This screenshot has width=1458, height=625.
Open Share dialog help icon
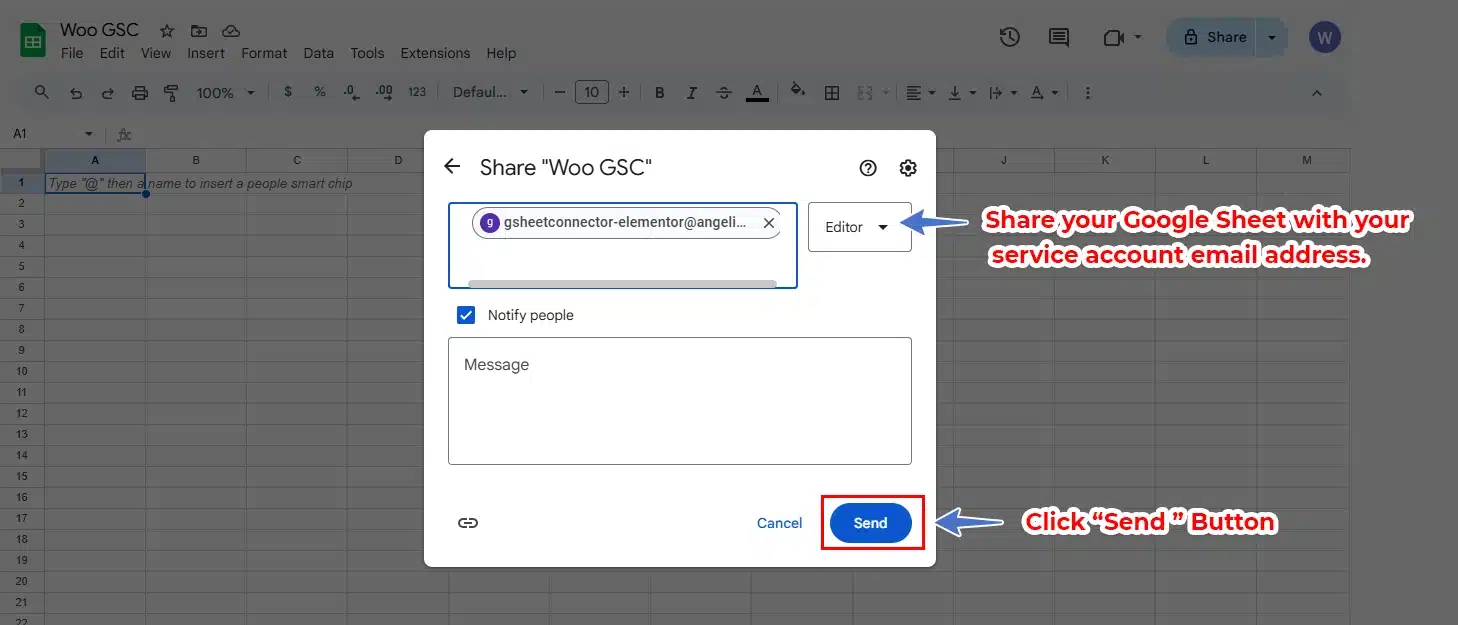click(868, 168)
